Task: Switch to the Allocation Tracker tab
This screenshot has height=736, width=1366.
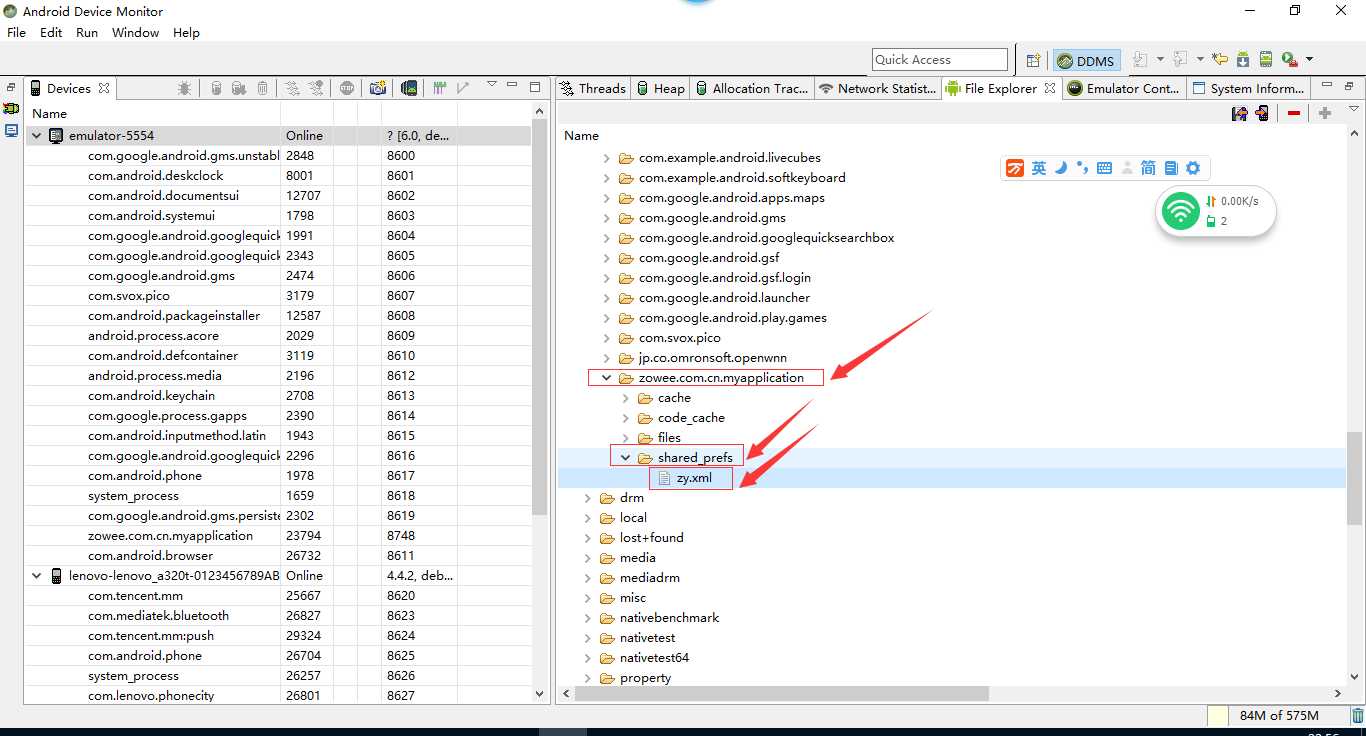Action: [x=752, y=88]
